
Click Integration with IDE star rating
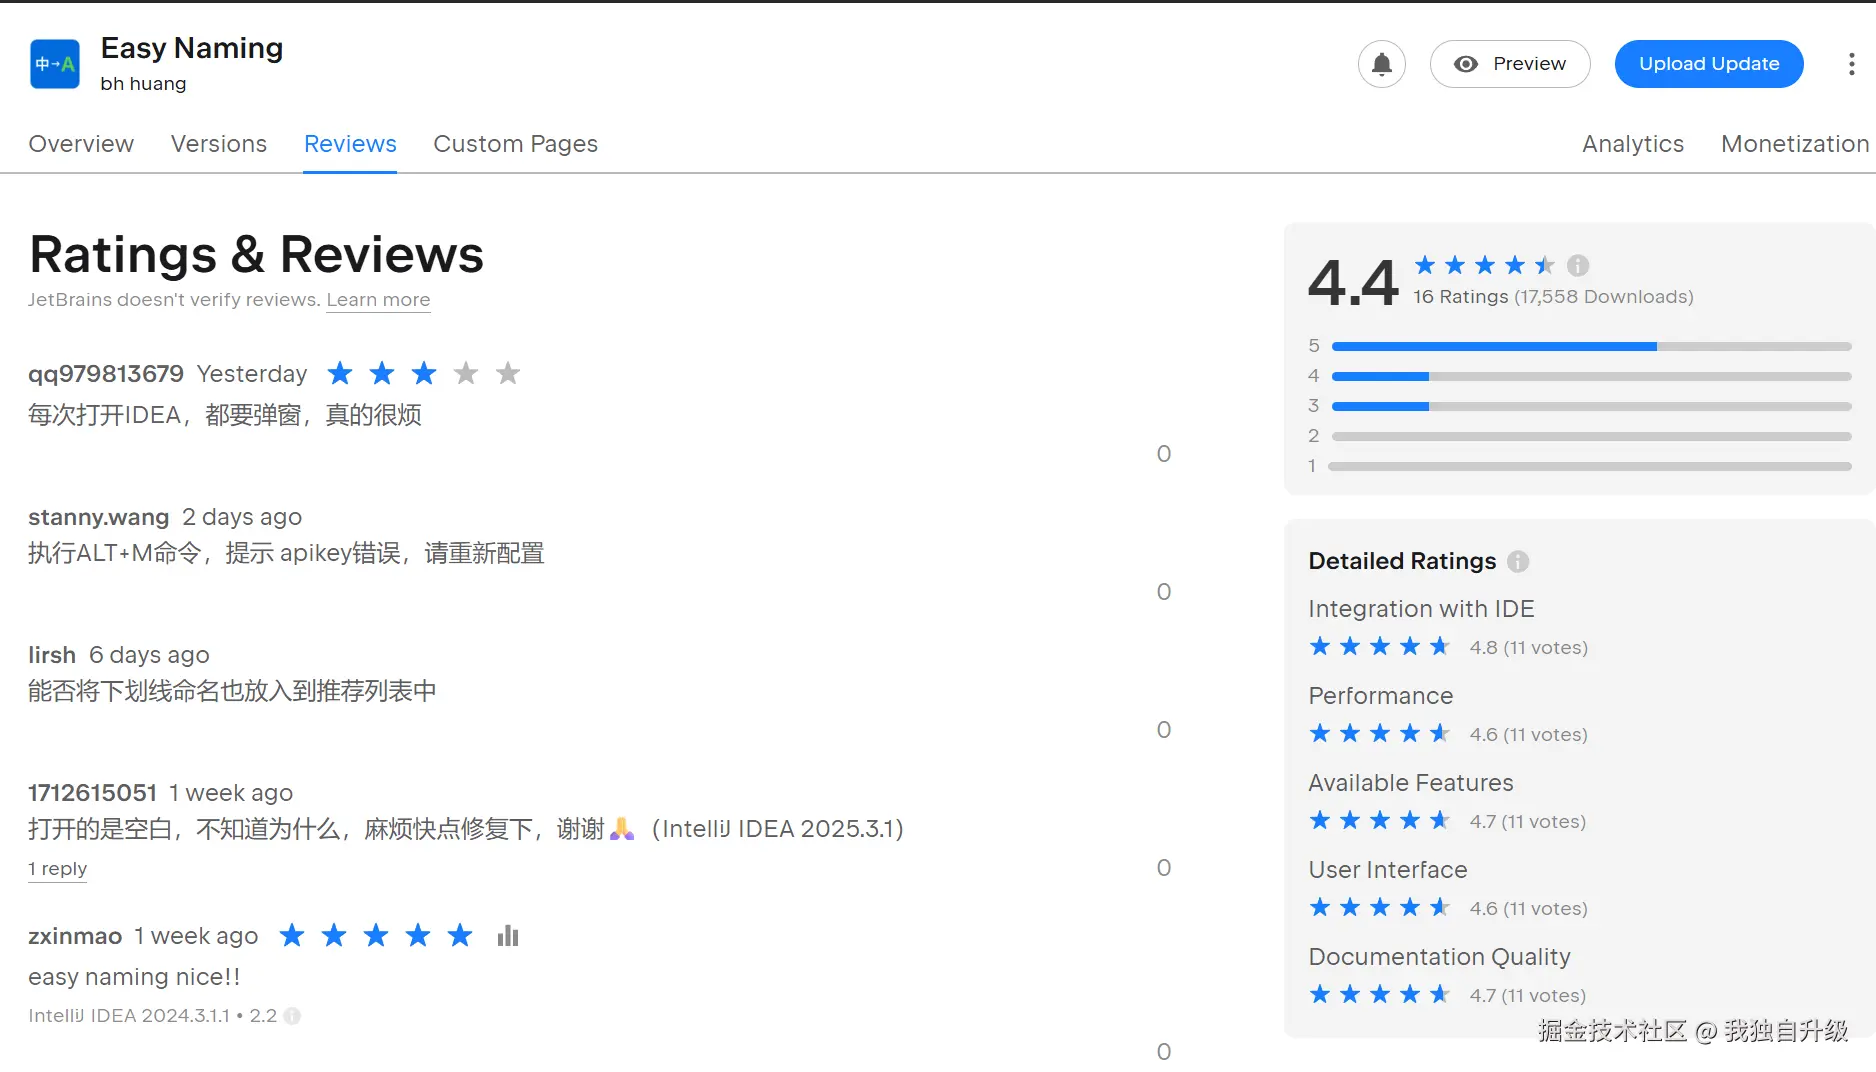pyautogui.click(x=1380, y=647)
